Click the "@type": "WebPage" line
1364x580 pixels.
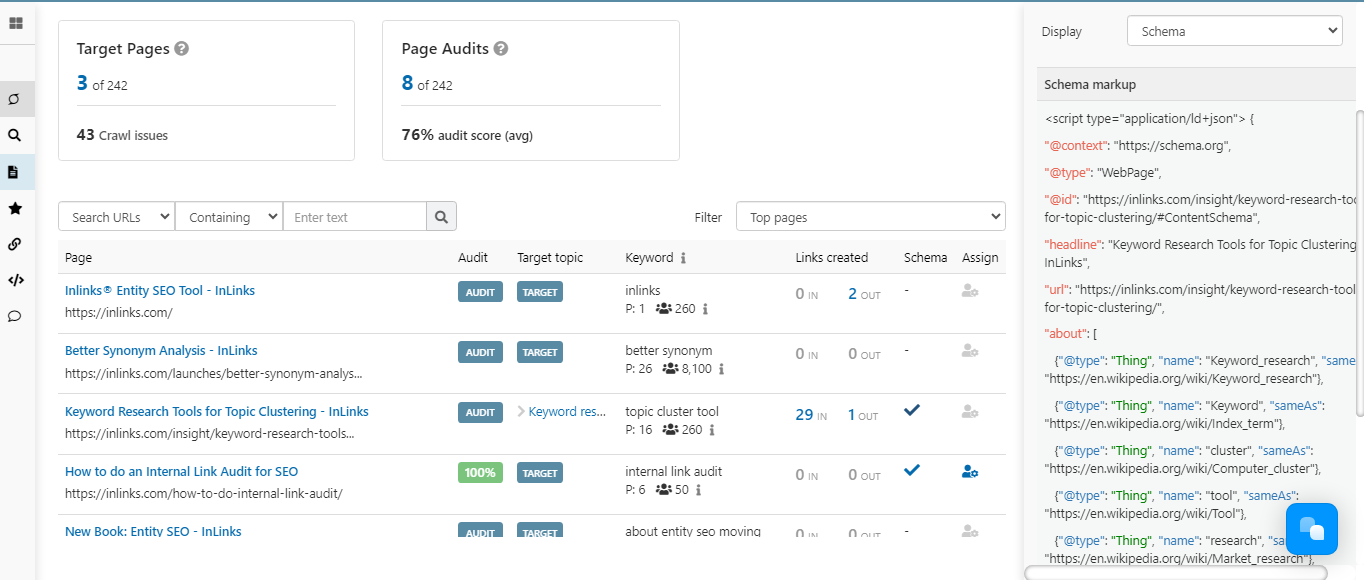pyautogui.click(x=1103, y=172)
